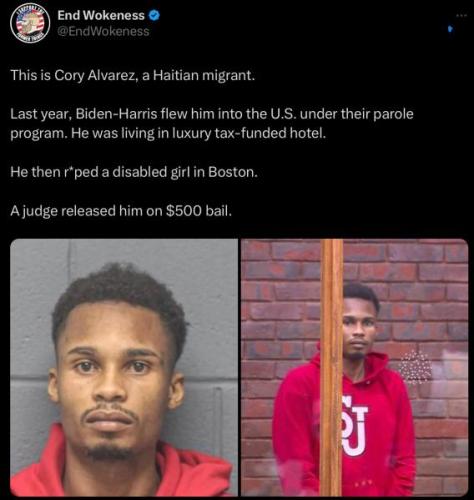Click the line 'program. He was living in luxury'
The image size is (474, 500).
click(168, 134)
